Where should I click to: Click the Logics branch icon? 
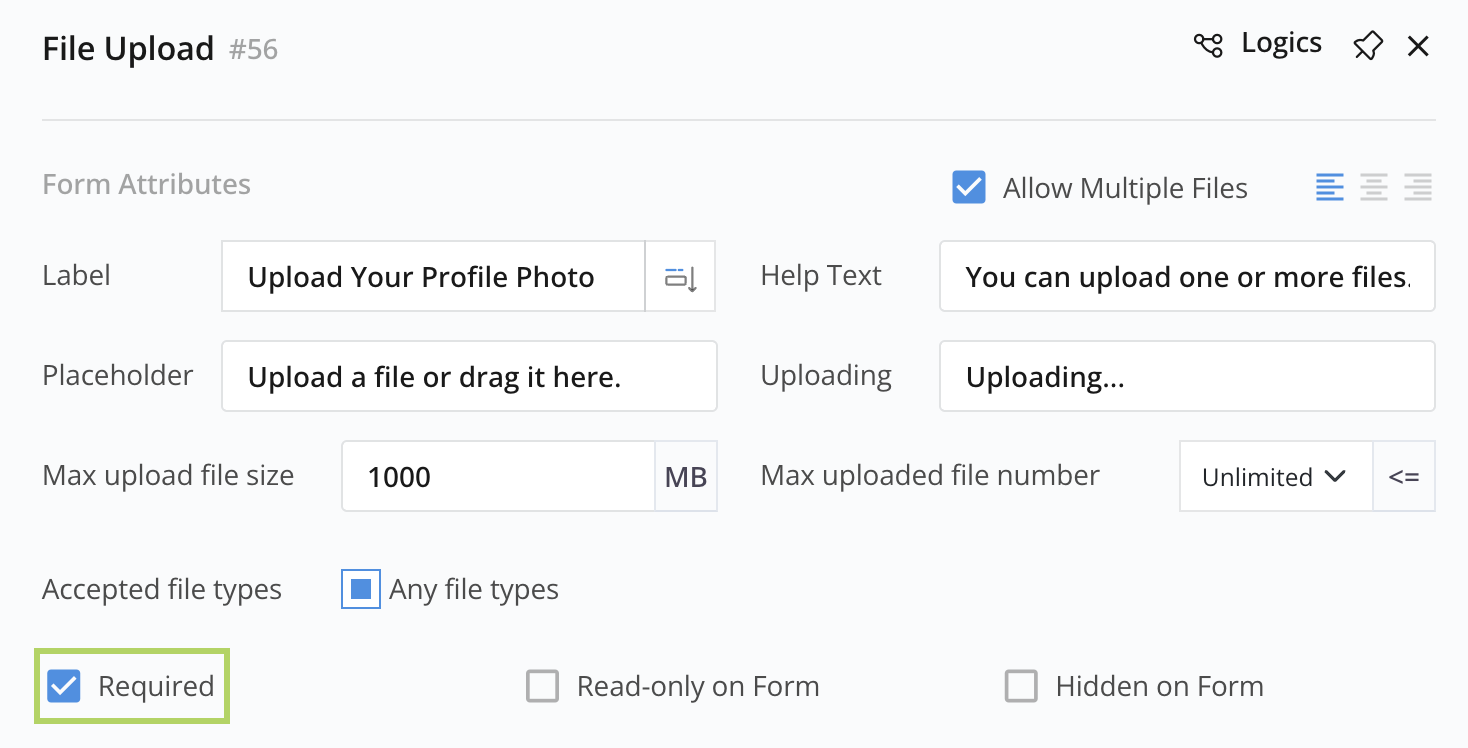pos(1208,45)
